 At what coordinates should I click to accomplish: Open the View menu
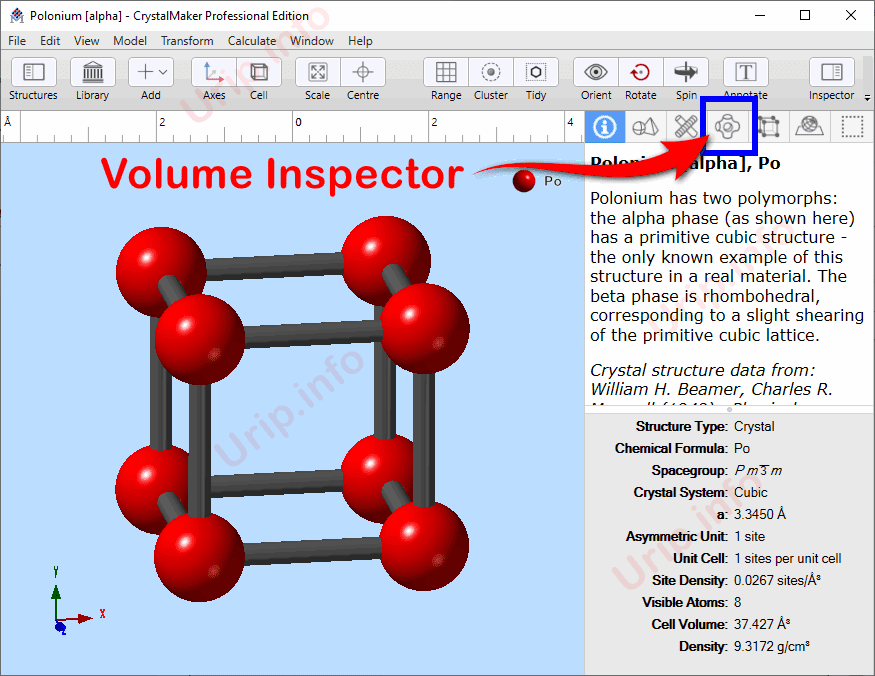click(86, 41)
